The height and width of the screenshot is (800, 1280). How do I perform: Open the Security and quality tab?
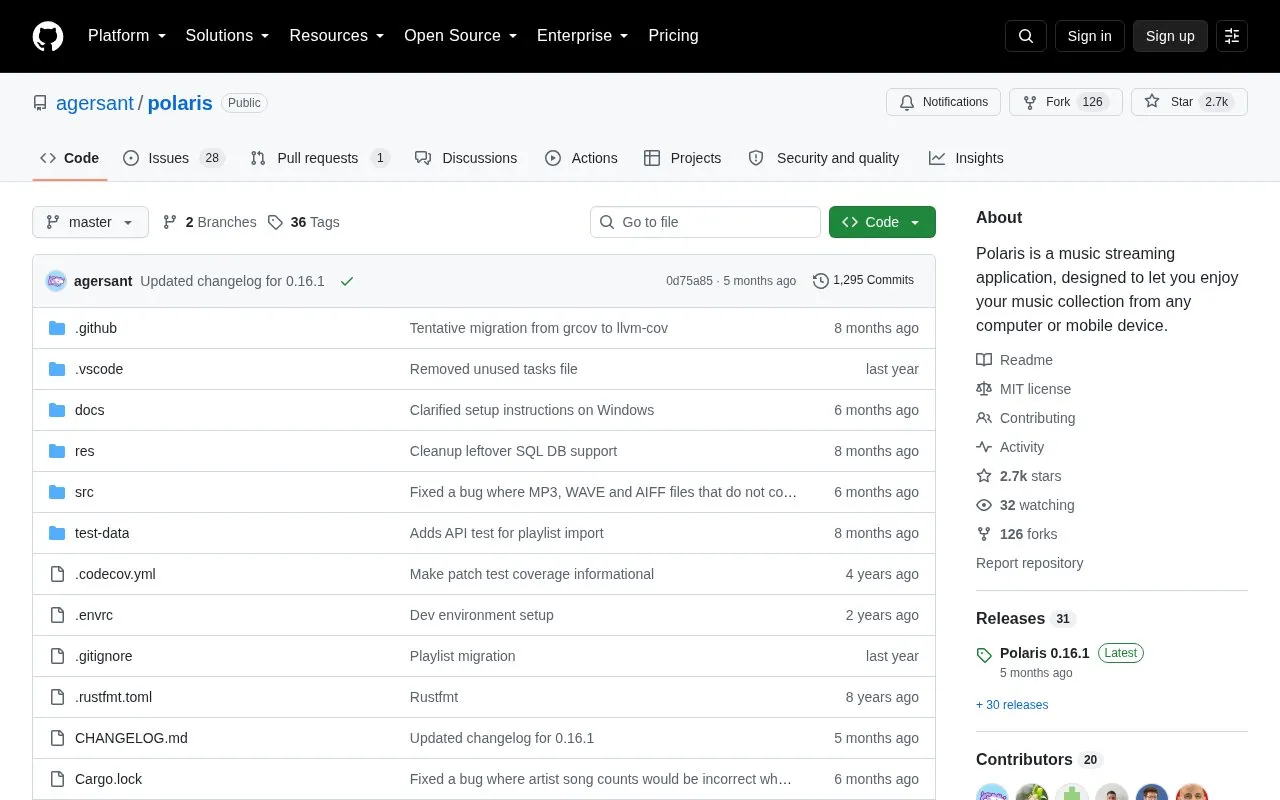point(824,158)
